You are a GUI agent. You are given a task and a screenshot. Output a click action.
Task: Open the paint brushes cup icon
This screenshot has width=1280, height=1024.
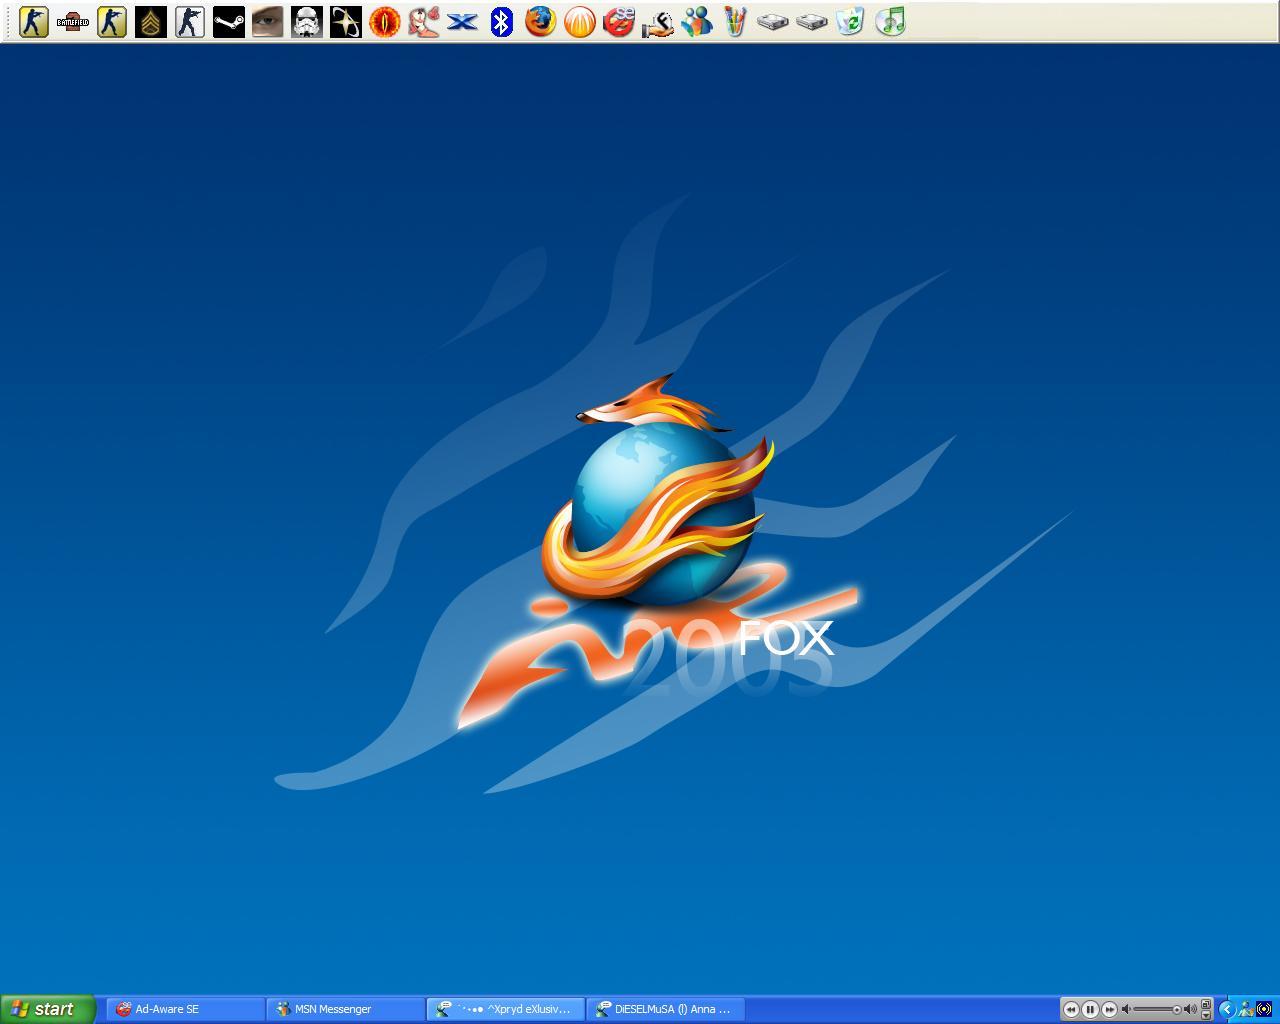[x=735, y=22]
